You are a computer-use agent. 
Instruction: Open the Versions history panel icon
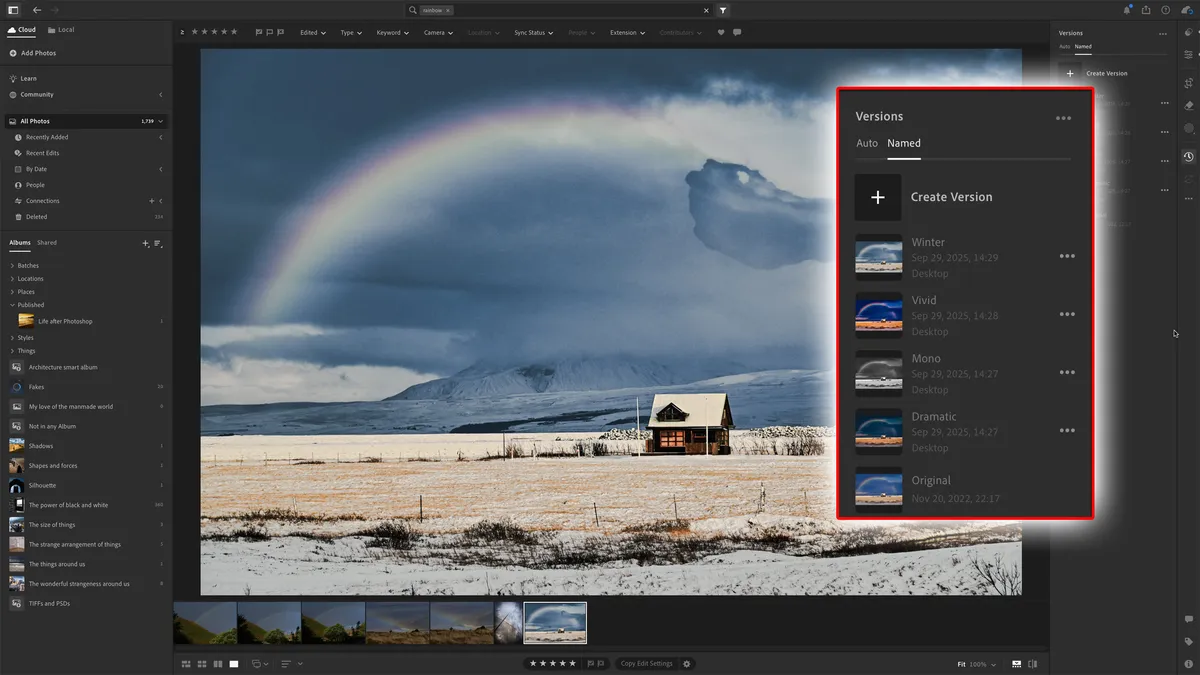tap(1188, 157)
